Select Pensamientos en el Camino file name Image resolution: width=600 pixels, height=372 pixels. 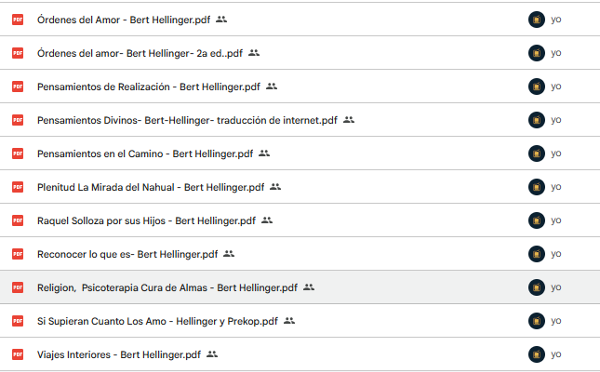click(145, 153)
